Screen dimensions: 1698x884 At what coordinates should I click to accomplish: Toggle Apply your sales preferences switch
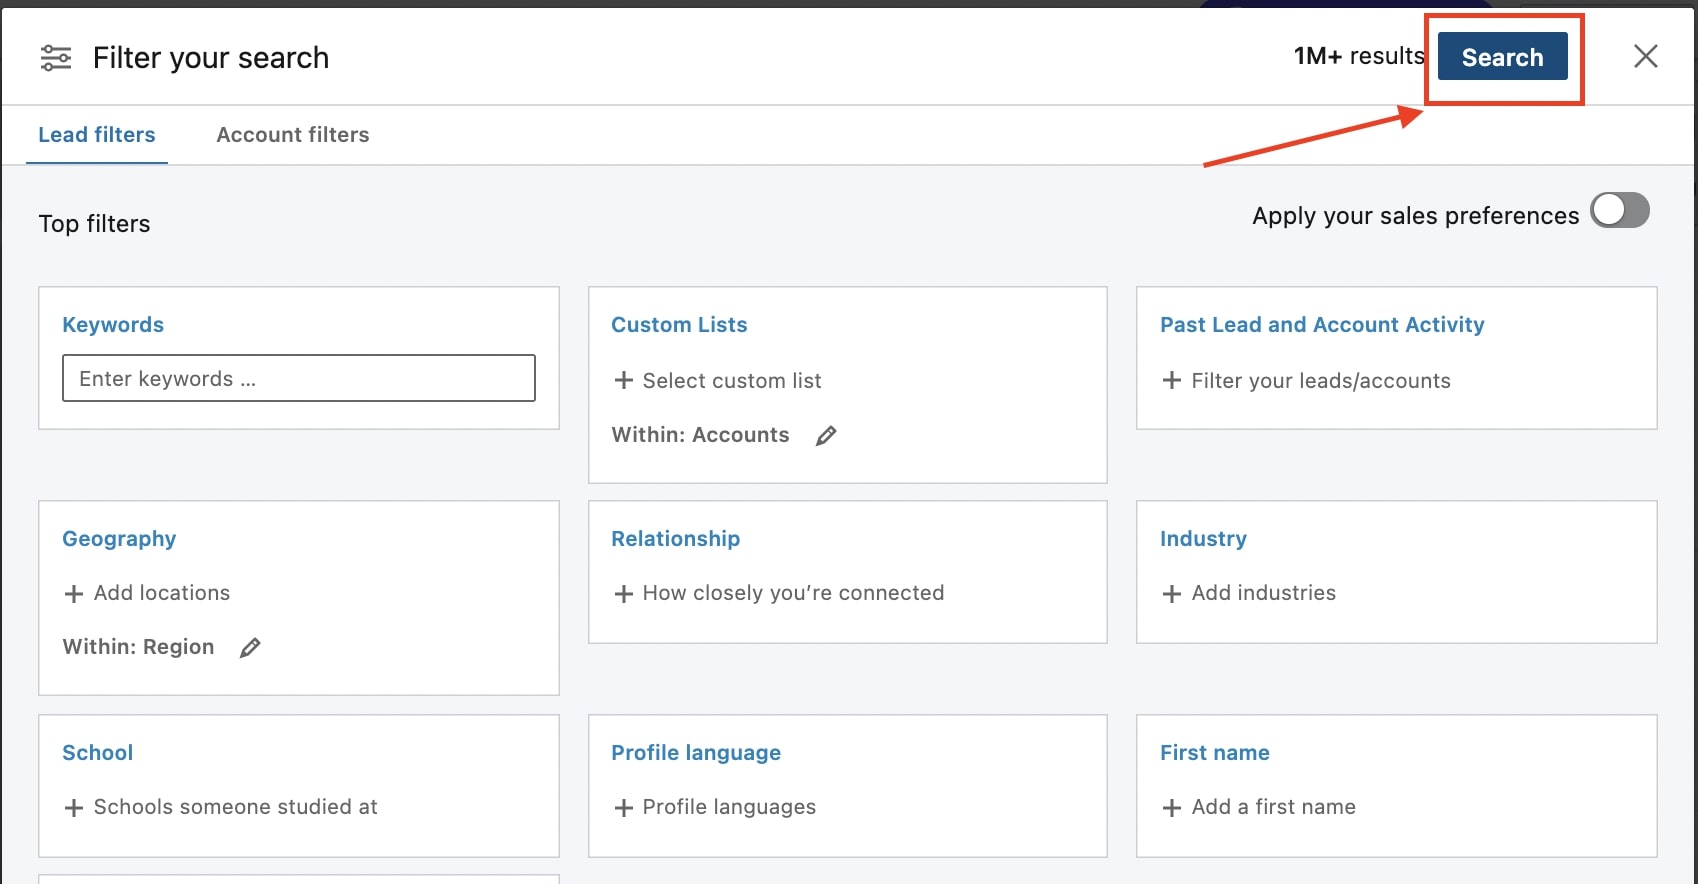pos(1620,211)
